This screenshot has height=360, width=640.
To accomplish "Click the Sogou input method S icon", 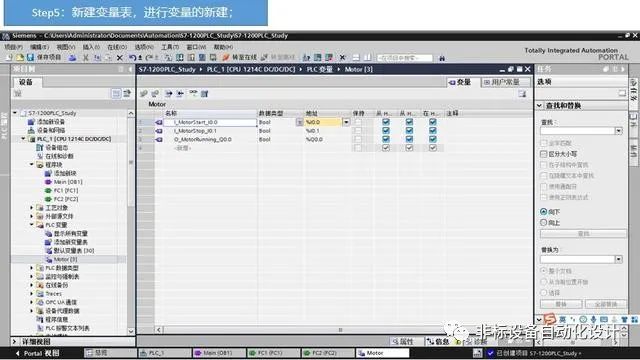I will 550,319.
